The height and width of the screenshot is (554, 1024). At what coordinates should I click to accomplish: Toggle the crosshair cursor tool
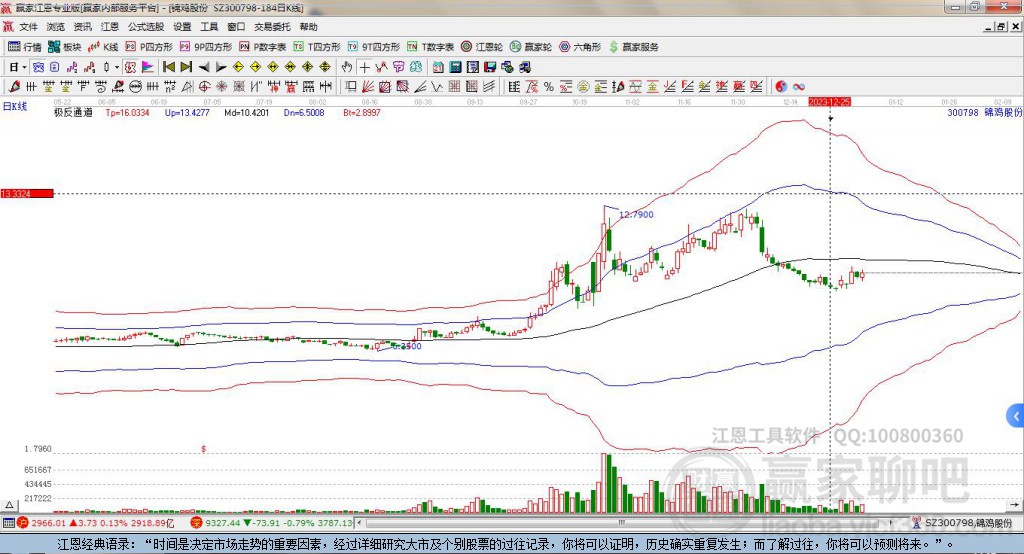pos(364,67)
